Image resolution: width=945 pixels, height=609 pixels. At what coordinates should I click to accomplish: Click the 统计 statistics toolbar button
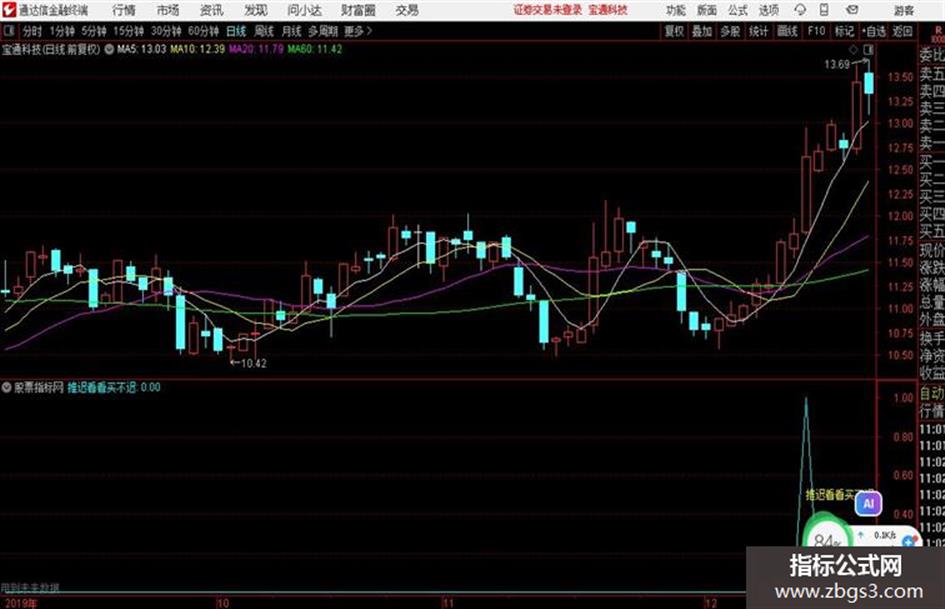pyautogui.click(x=759, y=31)
